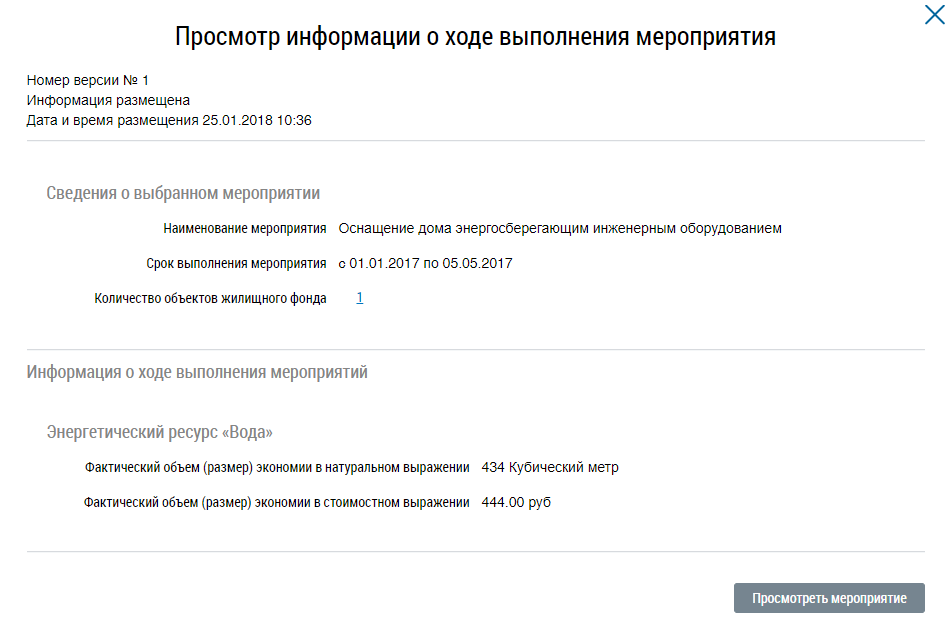Click the Наименование мероприятия field label
The height and width of the screenshot is (623, 950).
245,228
